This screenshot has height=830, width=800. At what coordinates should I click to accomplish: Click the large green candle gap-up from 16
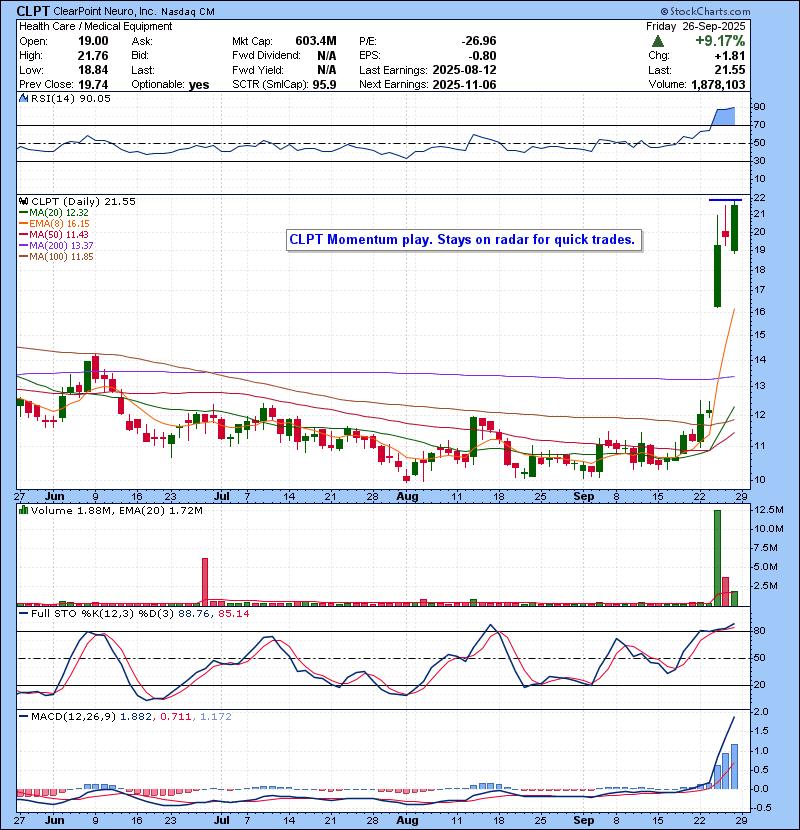[x=717, y=275]
